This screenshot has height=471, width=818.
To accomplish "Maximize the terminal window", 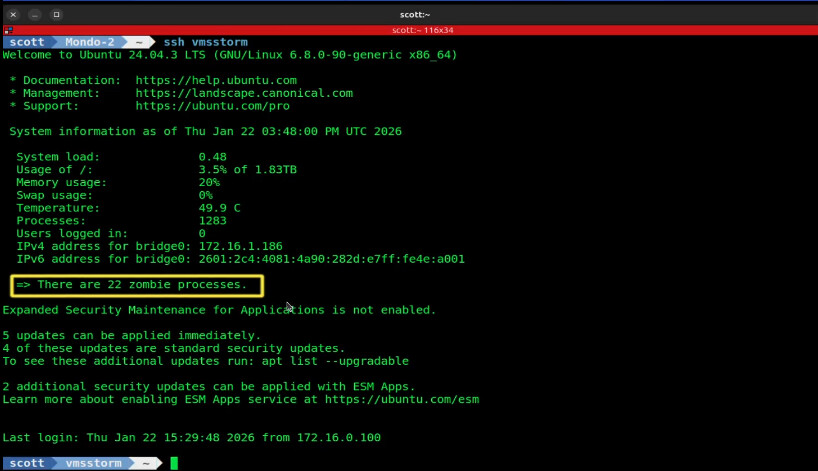I will pyautogui.click(x=56, y=15).
